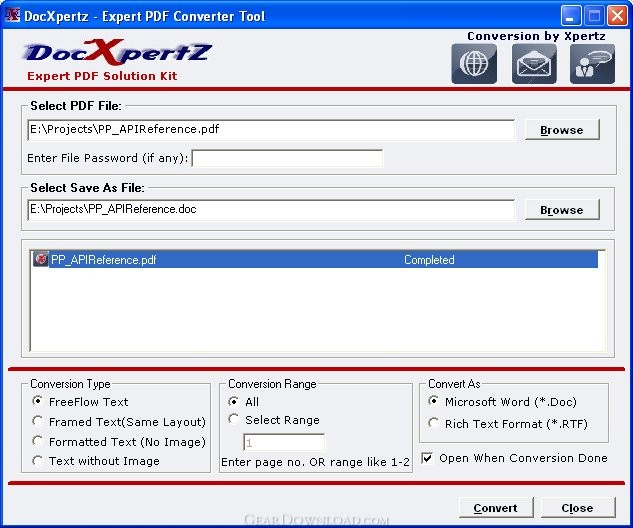
Task: Select Framed Text(Same Layout) conversion type
Action: click(x=38, y=422)
